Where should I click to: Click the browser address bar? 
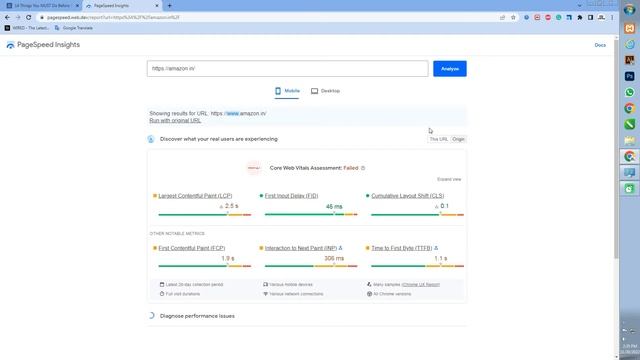click(269, 18)
